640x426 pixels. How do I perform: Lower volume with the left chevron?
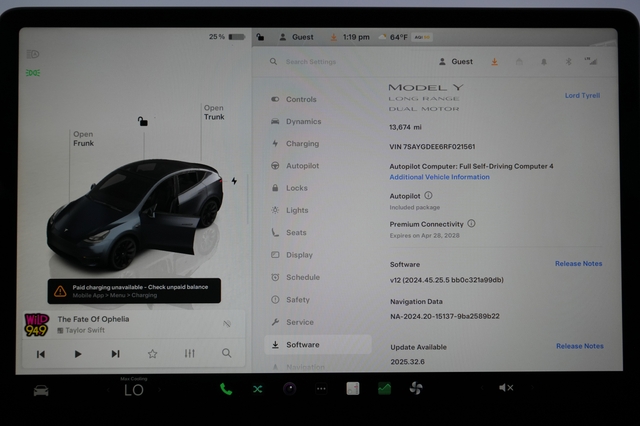point(482,388)
